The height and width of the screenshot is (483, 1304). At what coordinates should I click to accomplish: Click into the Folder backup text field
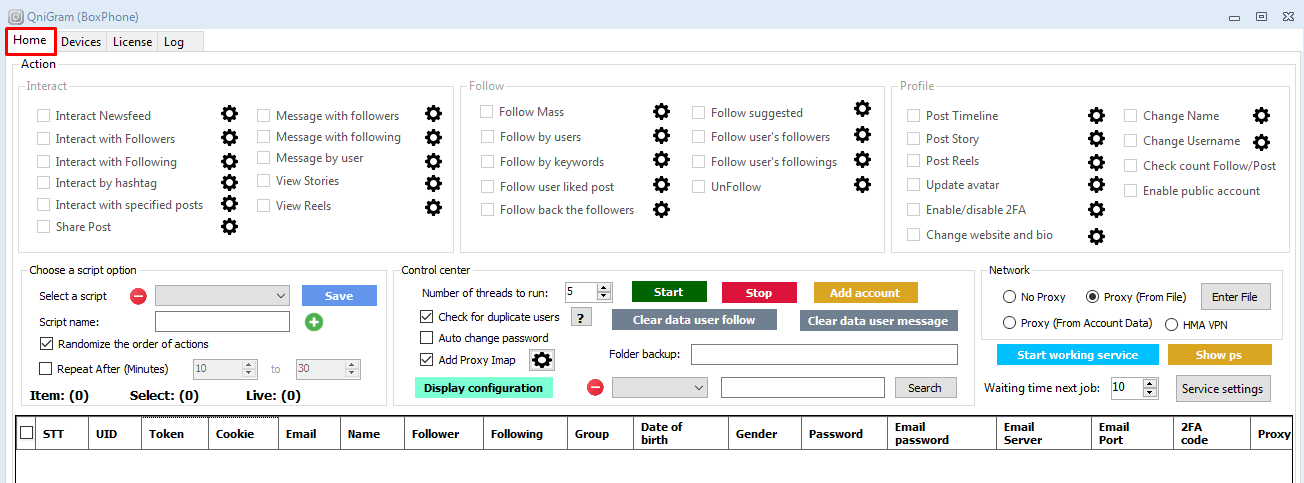coord(823,355)
